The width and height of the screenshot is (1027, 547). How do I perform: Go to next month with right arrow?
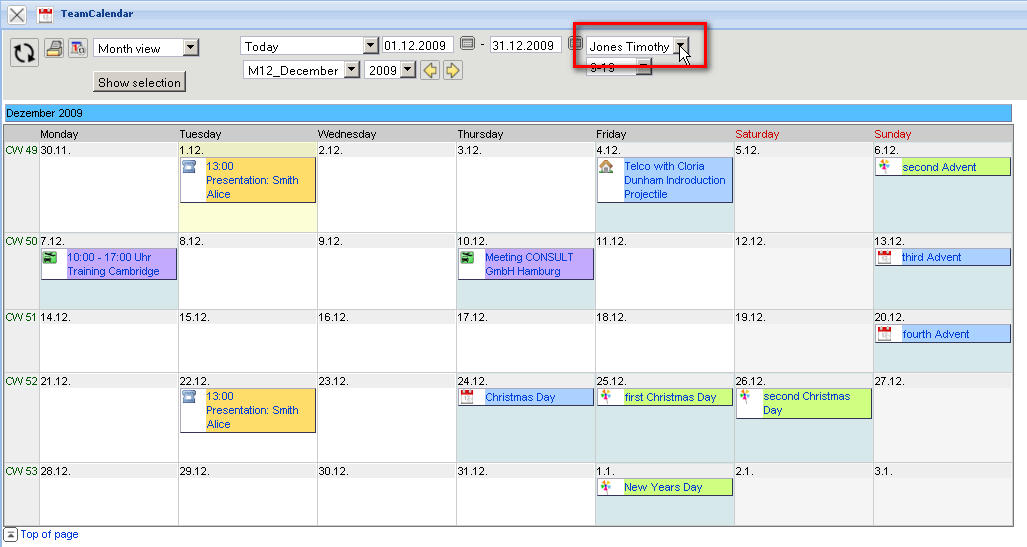pos(453,70)
